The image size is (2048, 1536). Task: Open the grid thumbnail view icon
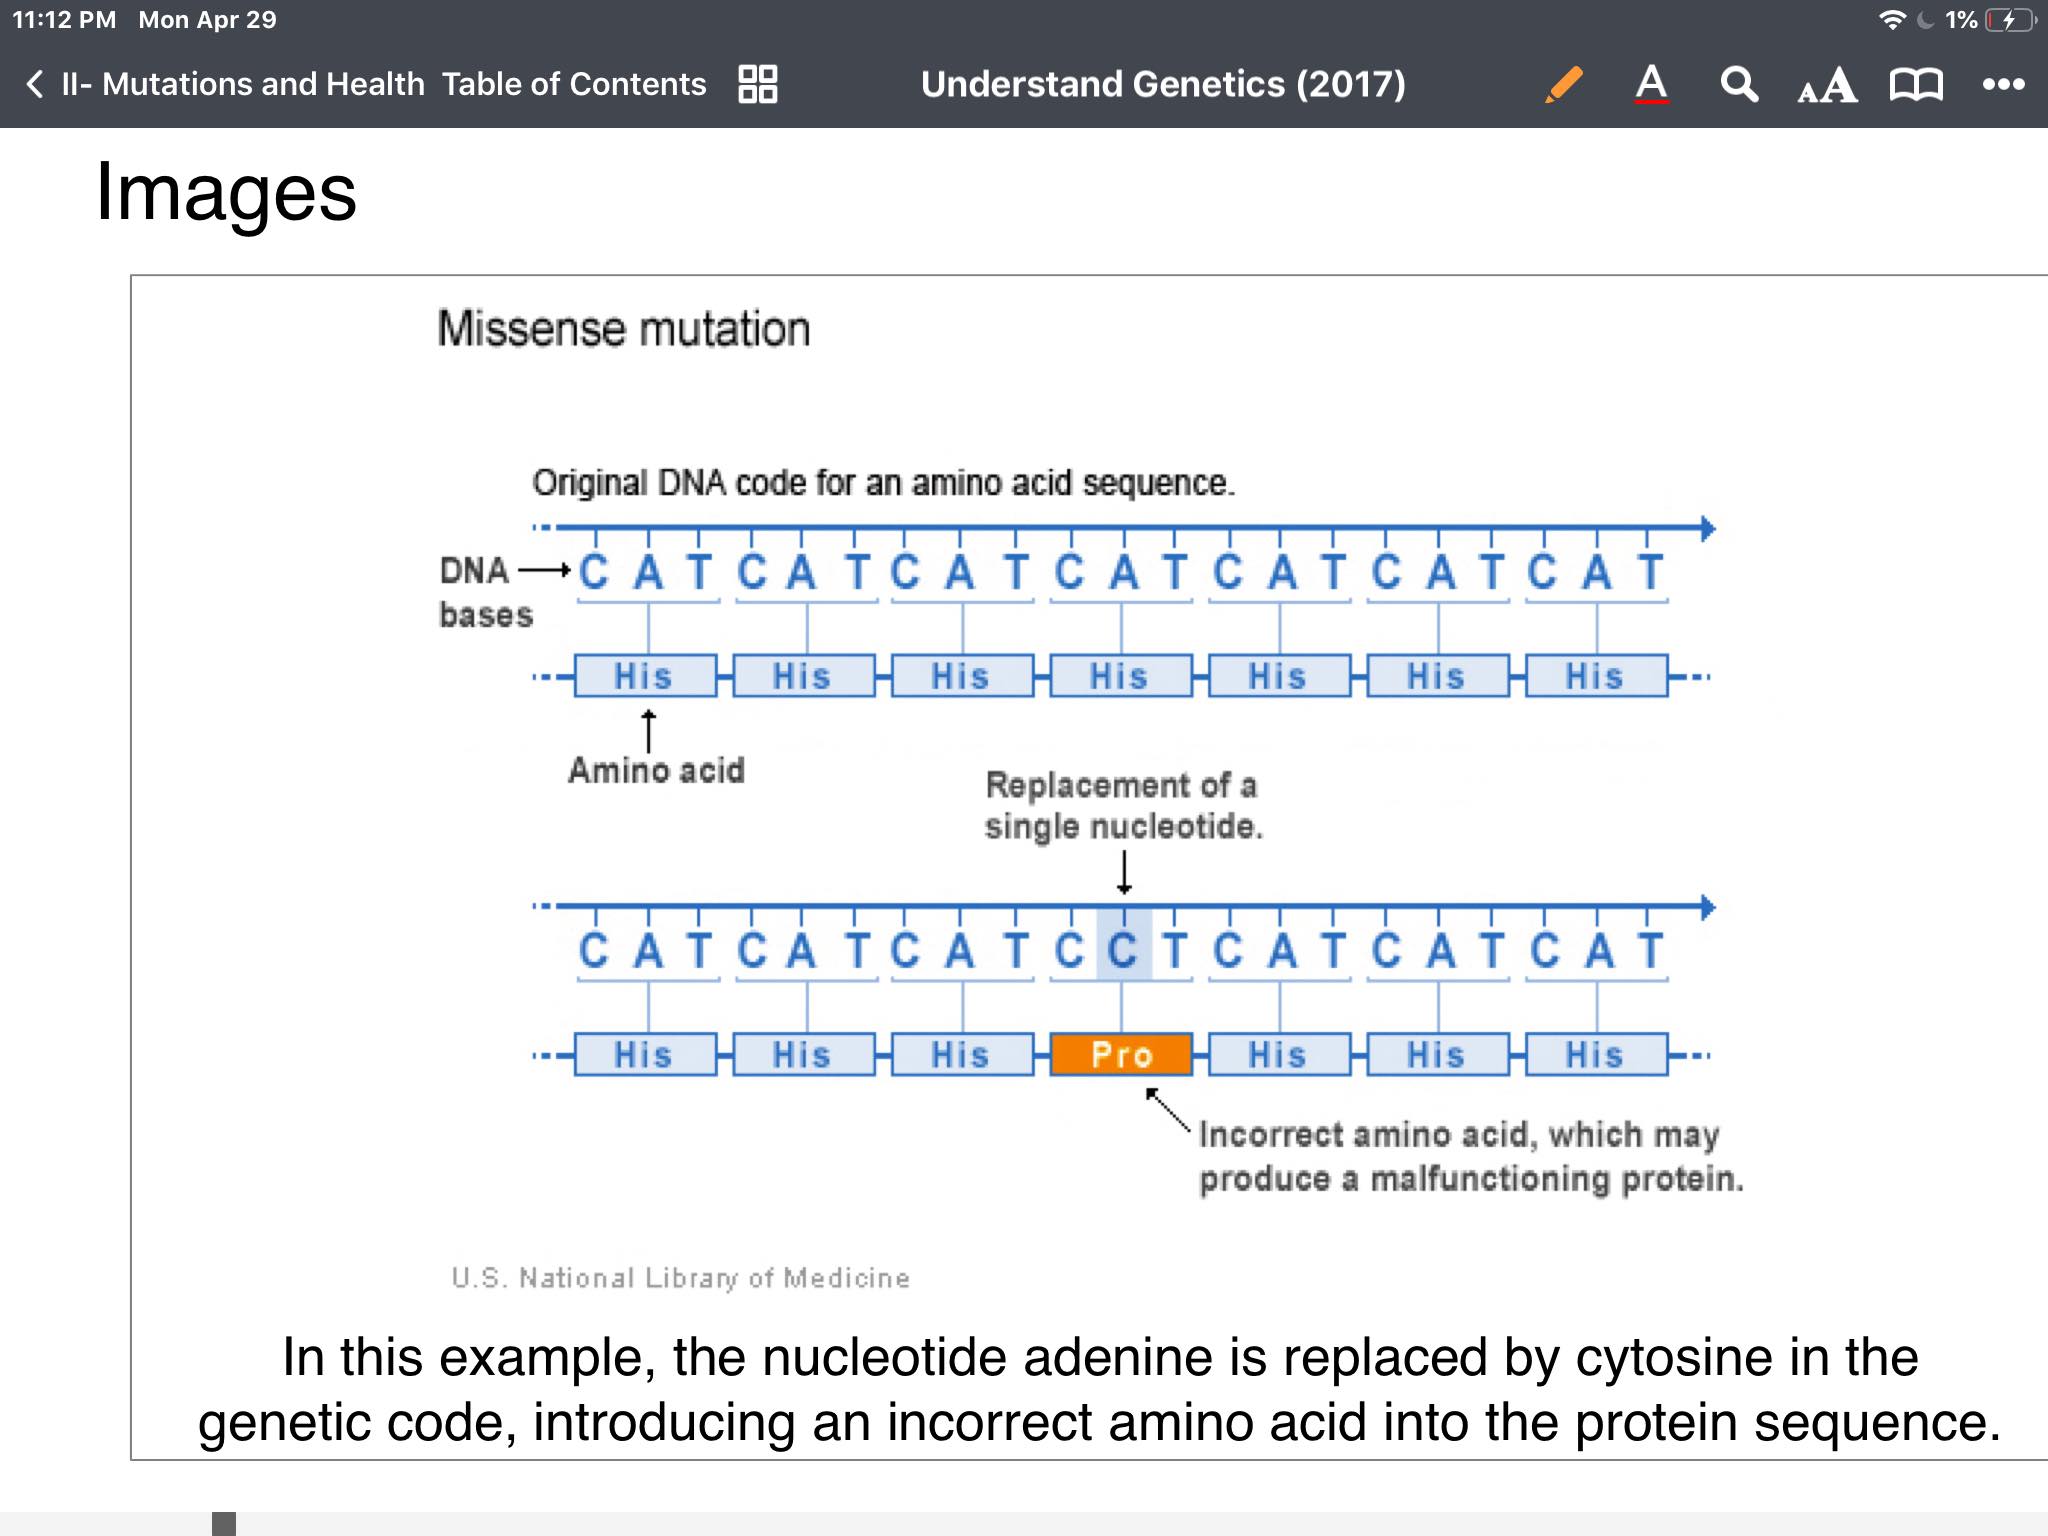[757, 84]
